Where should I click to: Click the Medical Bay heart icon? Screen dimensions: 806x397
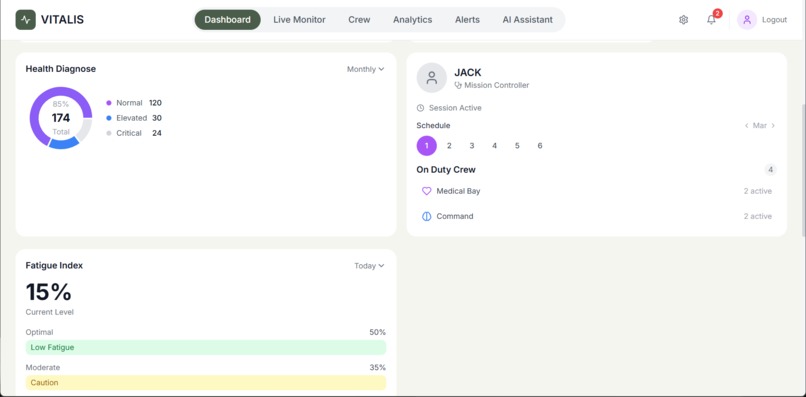[x=427, y=191]
